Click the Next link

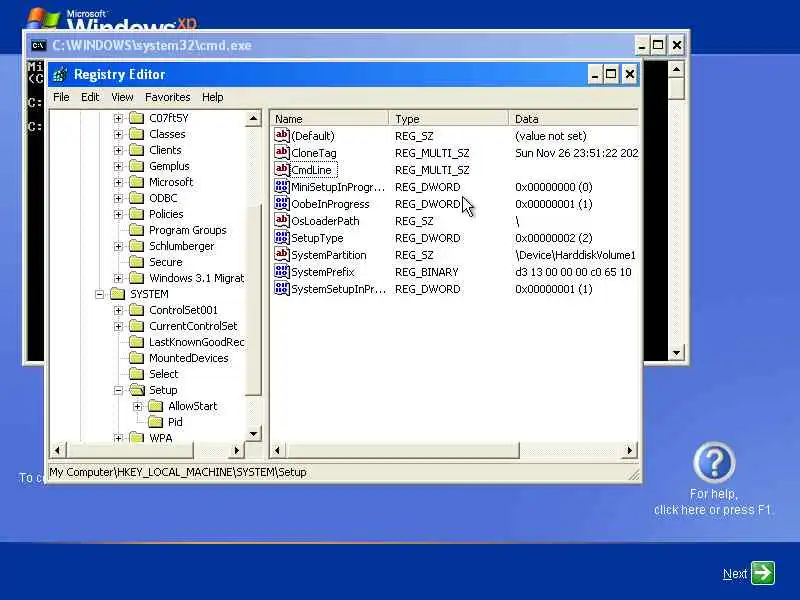click(x=735, y=574)
